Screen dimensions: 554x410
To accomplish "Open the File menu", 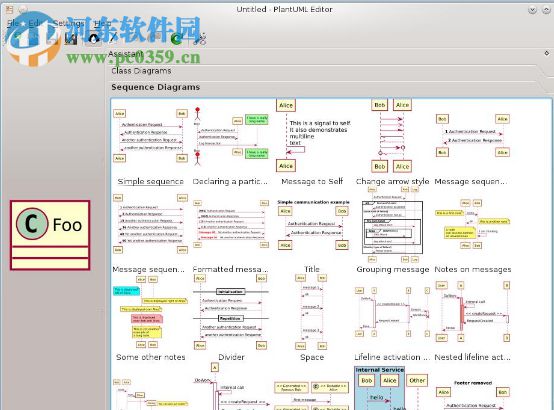I will tap(12, 23).
